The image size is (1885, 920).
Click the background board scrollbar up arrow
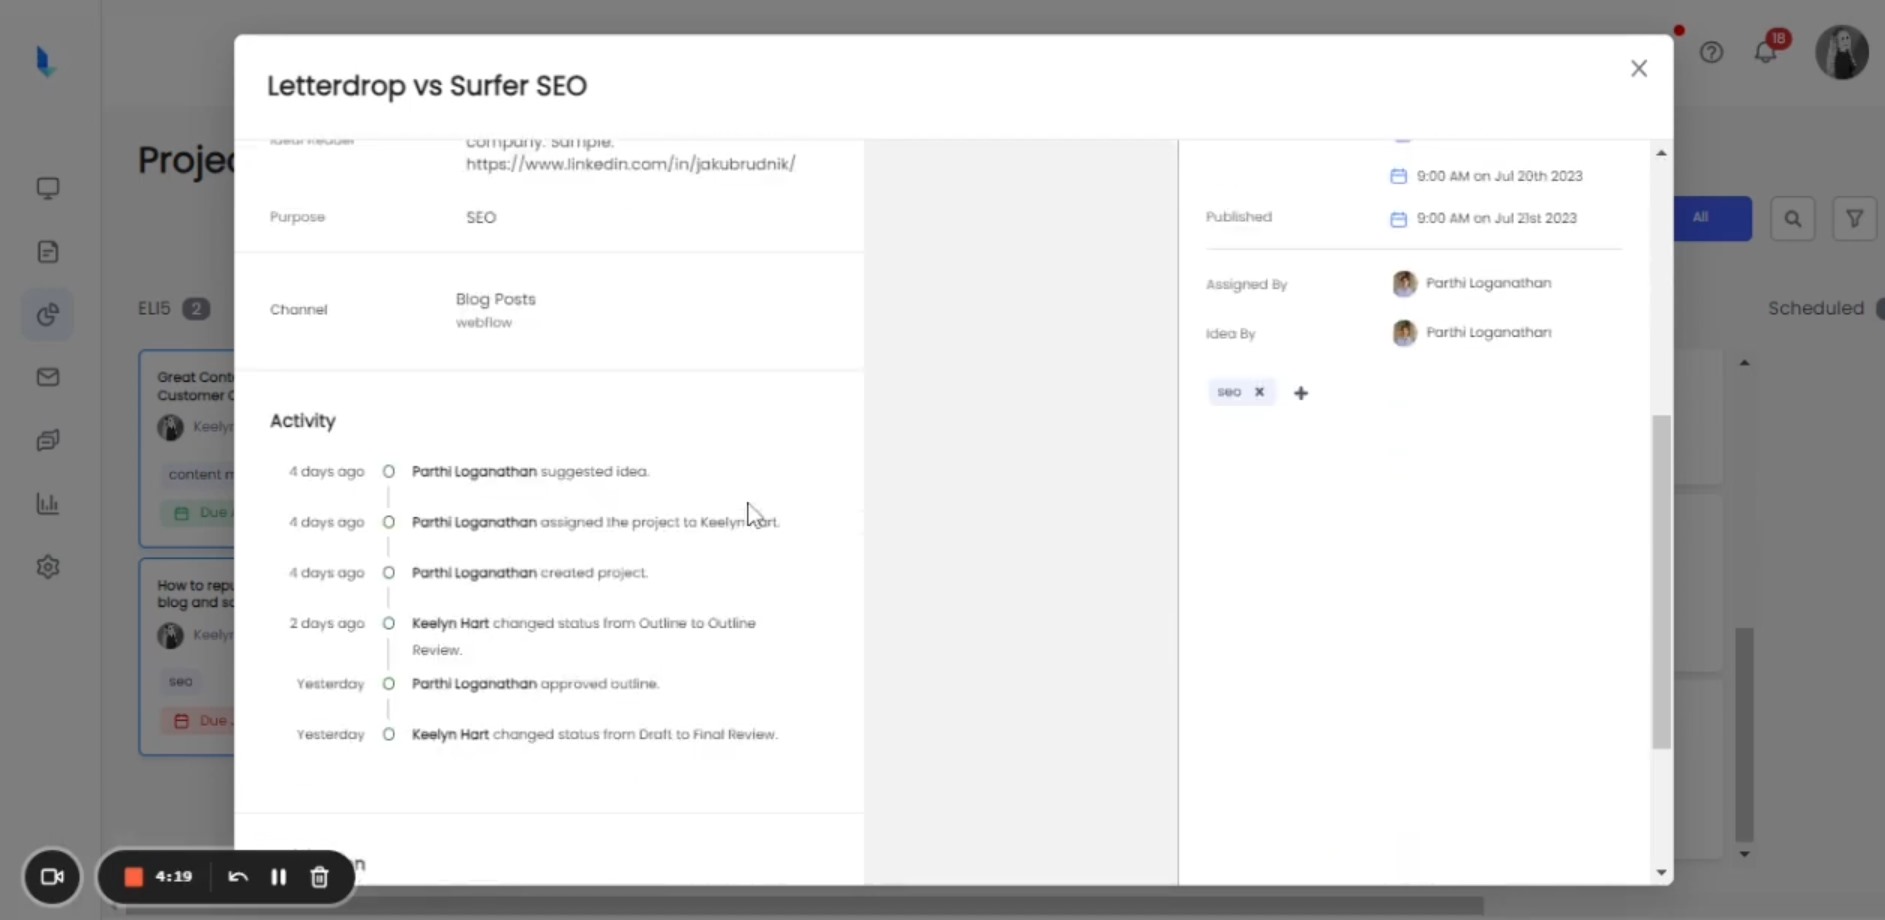1744,362
